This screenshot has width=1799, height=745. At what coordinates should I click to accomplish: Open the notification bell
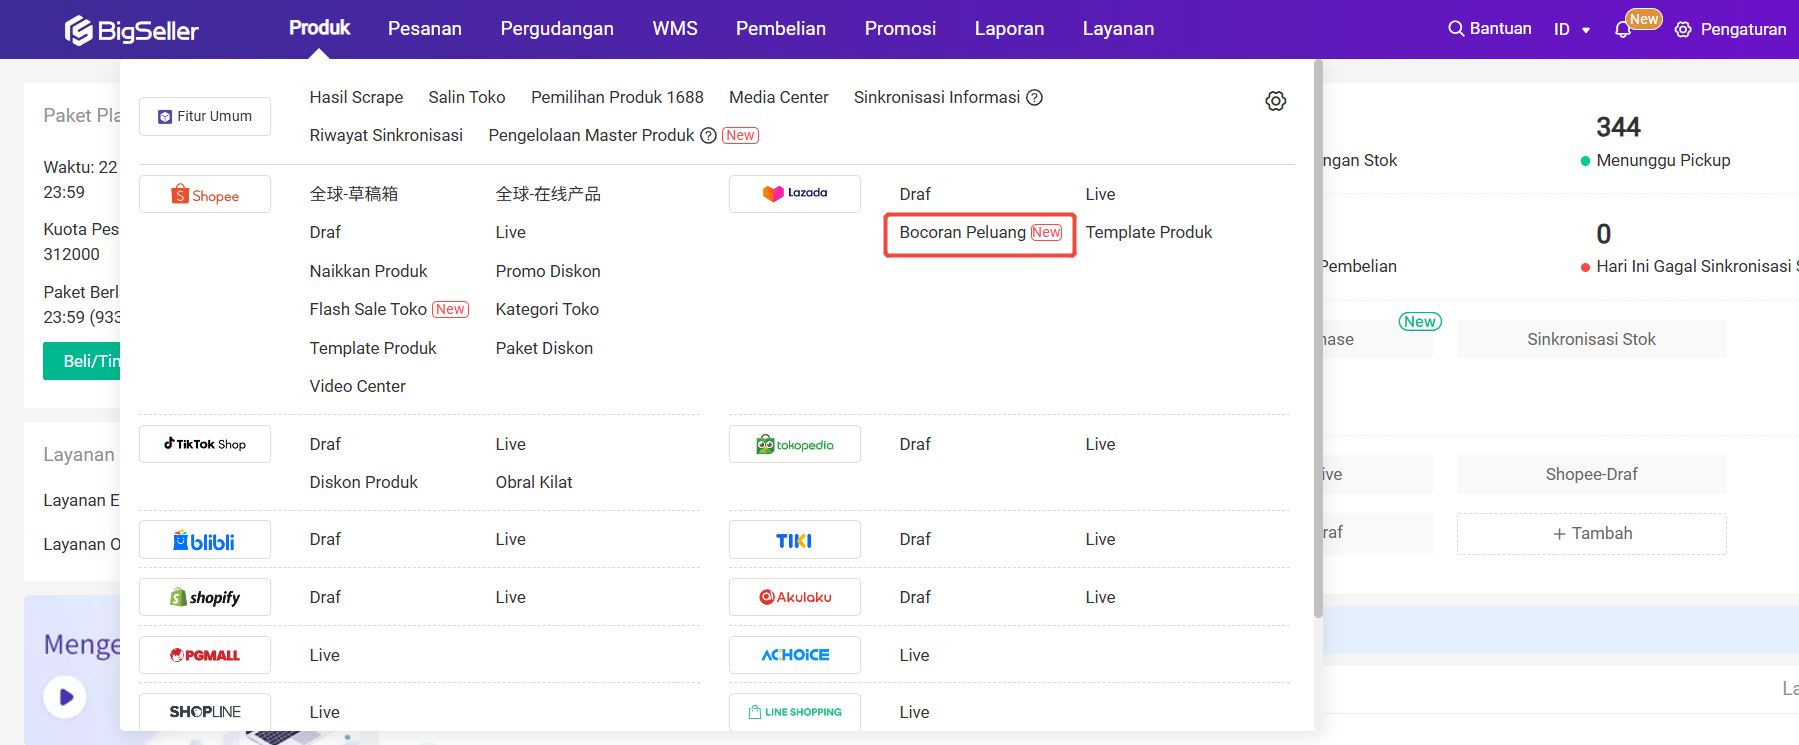(x=1622, y=30)
